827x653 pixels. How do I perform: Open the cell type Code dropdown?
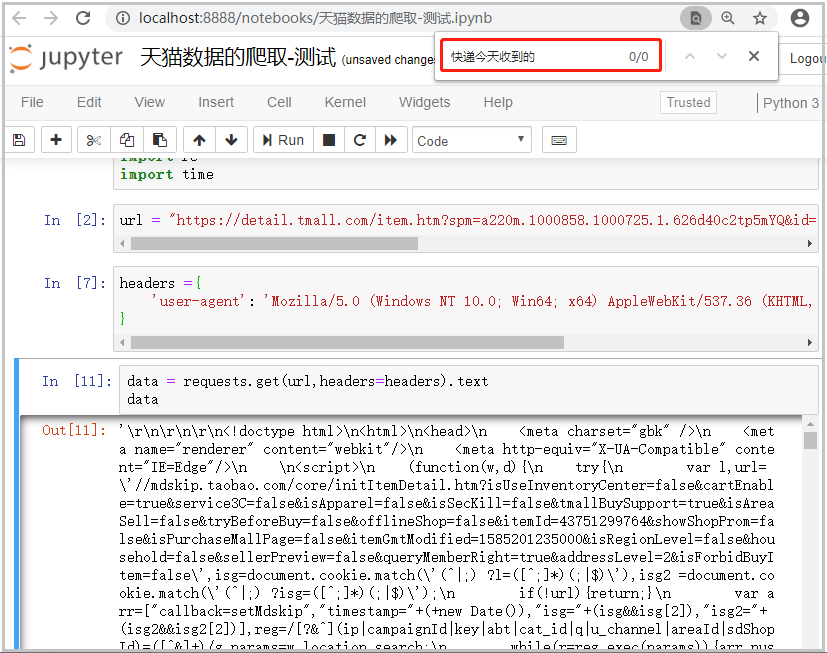tap(472, 140)
